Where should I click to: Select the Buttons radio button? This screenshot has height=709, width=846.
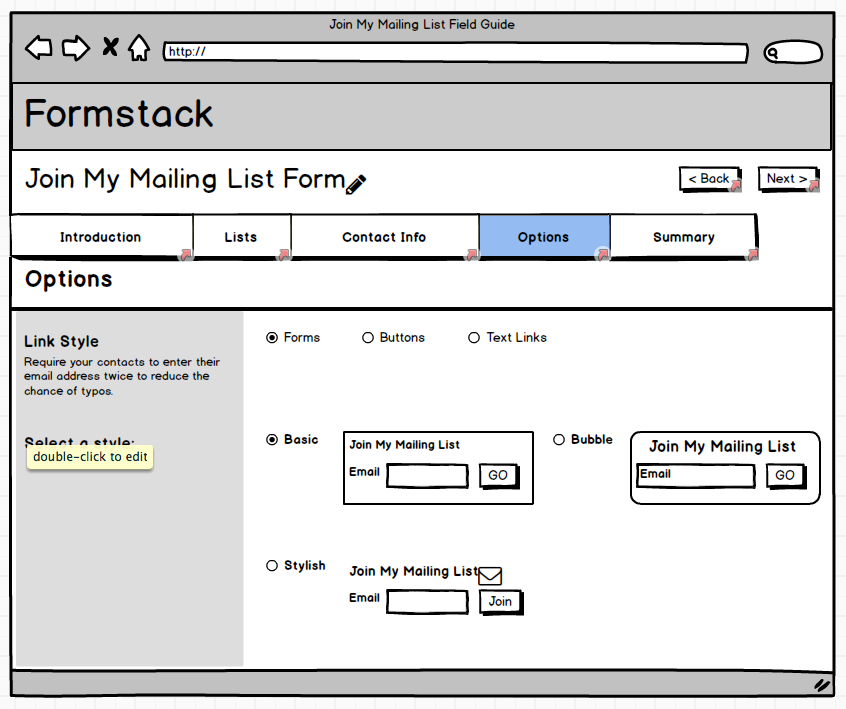(x=367, y=338)
